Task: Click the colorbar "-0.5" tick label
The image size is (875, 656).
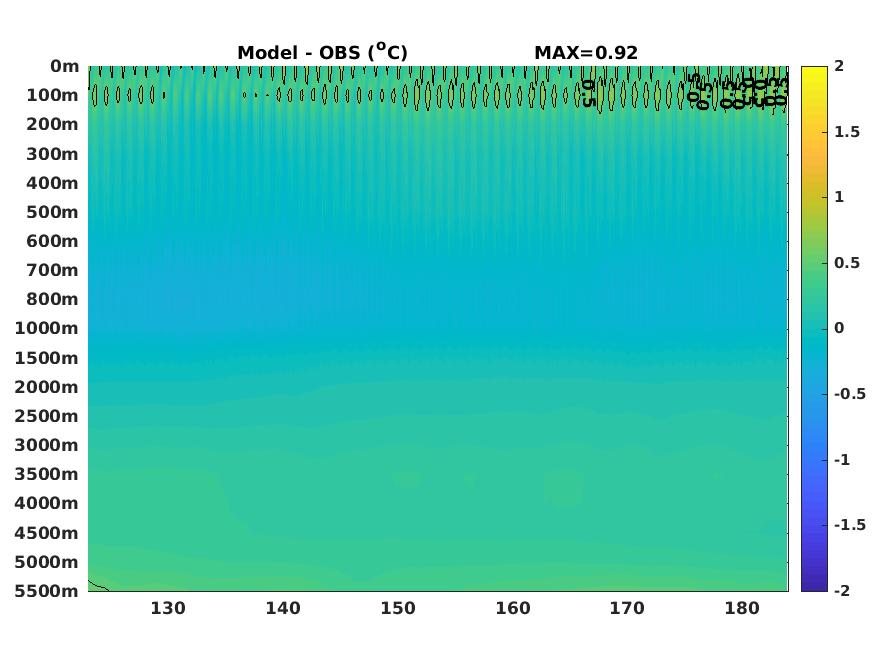Action: [850, 394]
